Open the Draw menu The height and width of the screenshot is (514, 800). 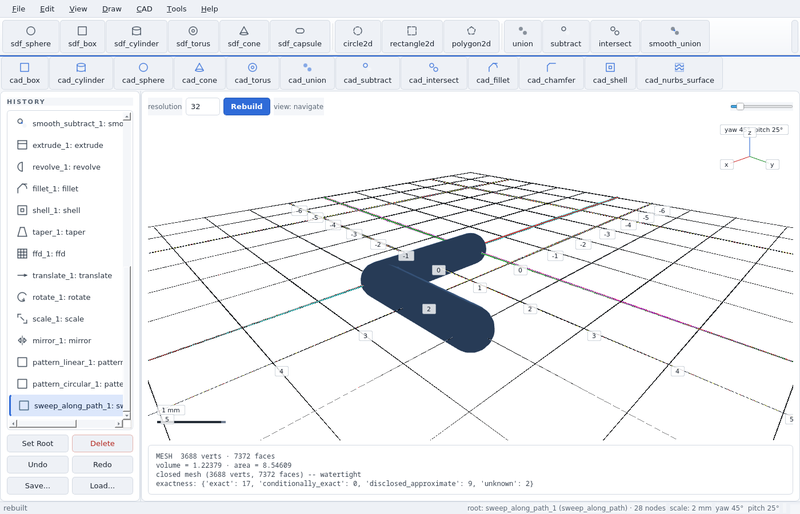(112, 9)
